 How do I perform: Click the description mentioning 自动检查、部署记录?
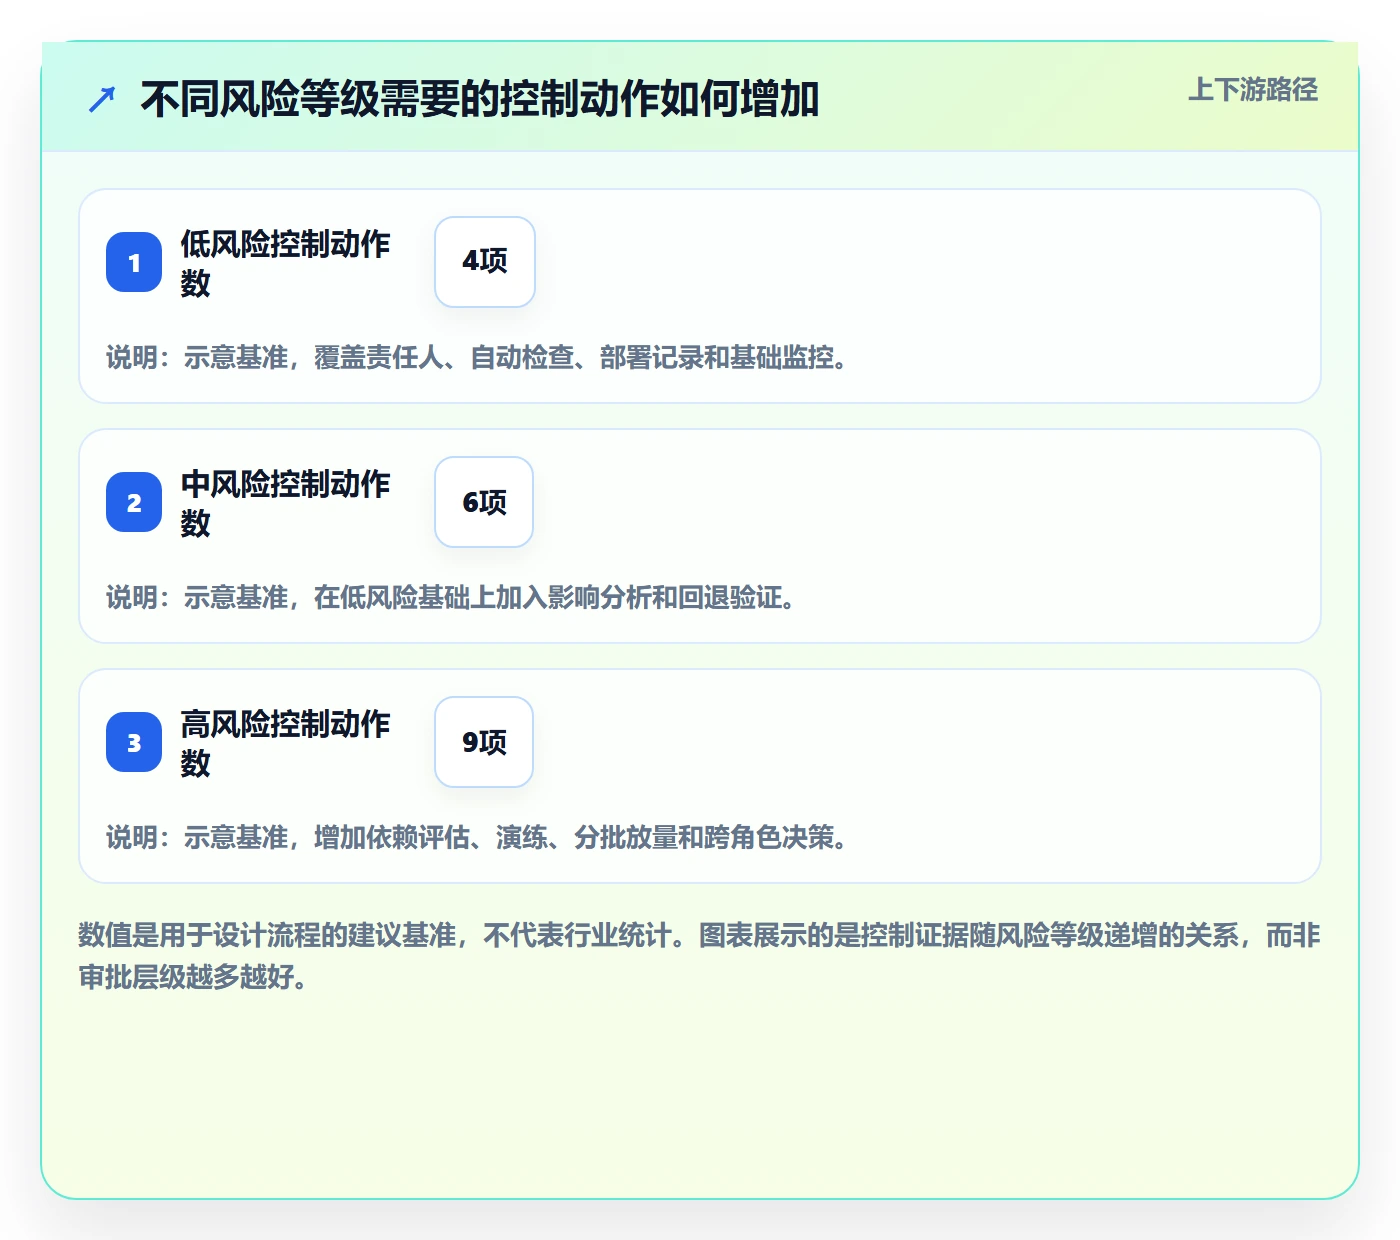(478, 358)
